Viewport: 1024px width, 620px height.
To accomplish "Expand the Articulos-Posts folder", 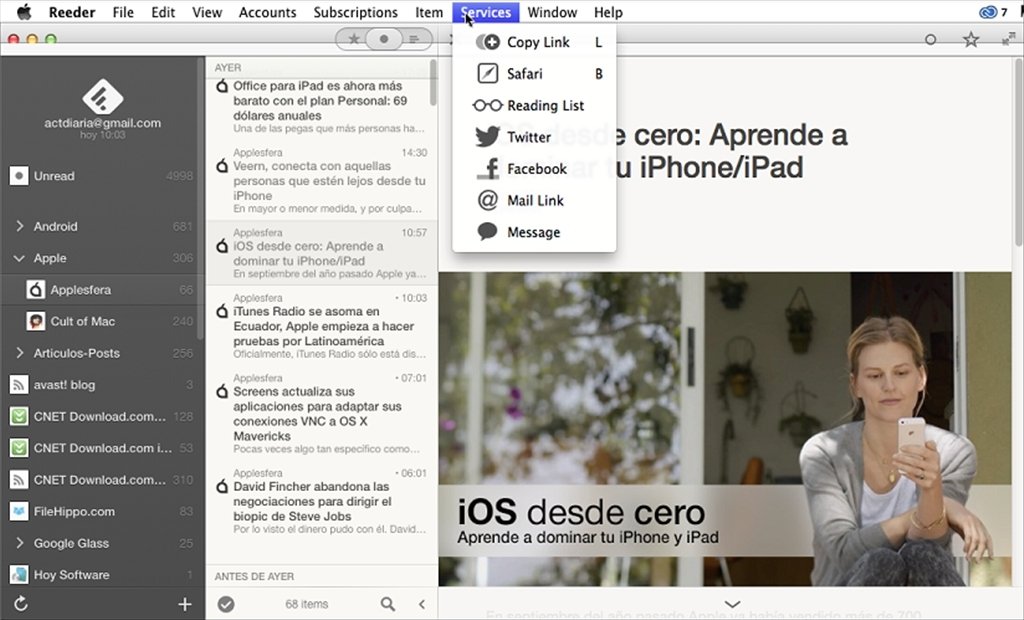I will [19, 353].
